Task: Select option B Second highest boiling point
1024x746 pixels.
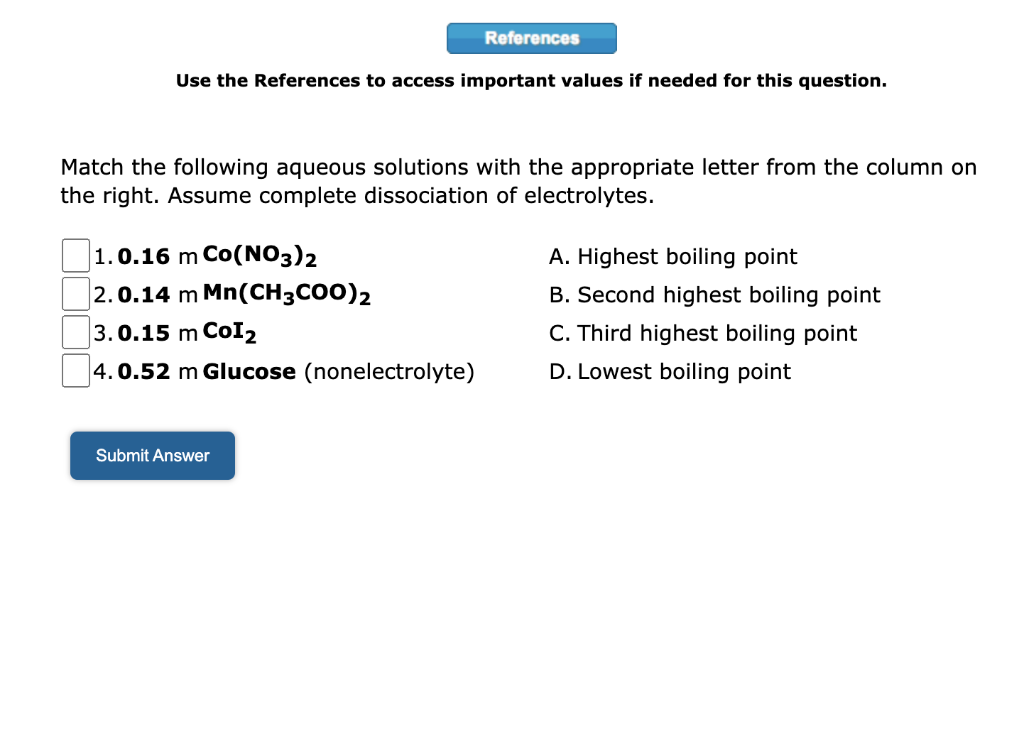Action: pyautogui.click(x=715, y=295)
